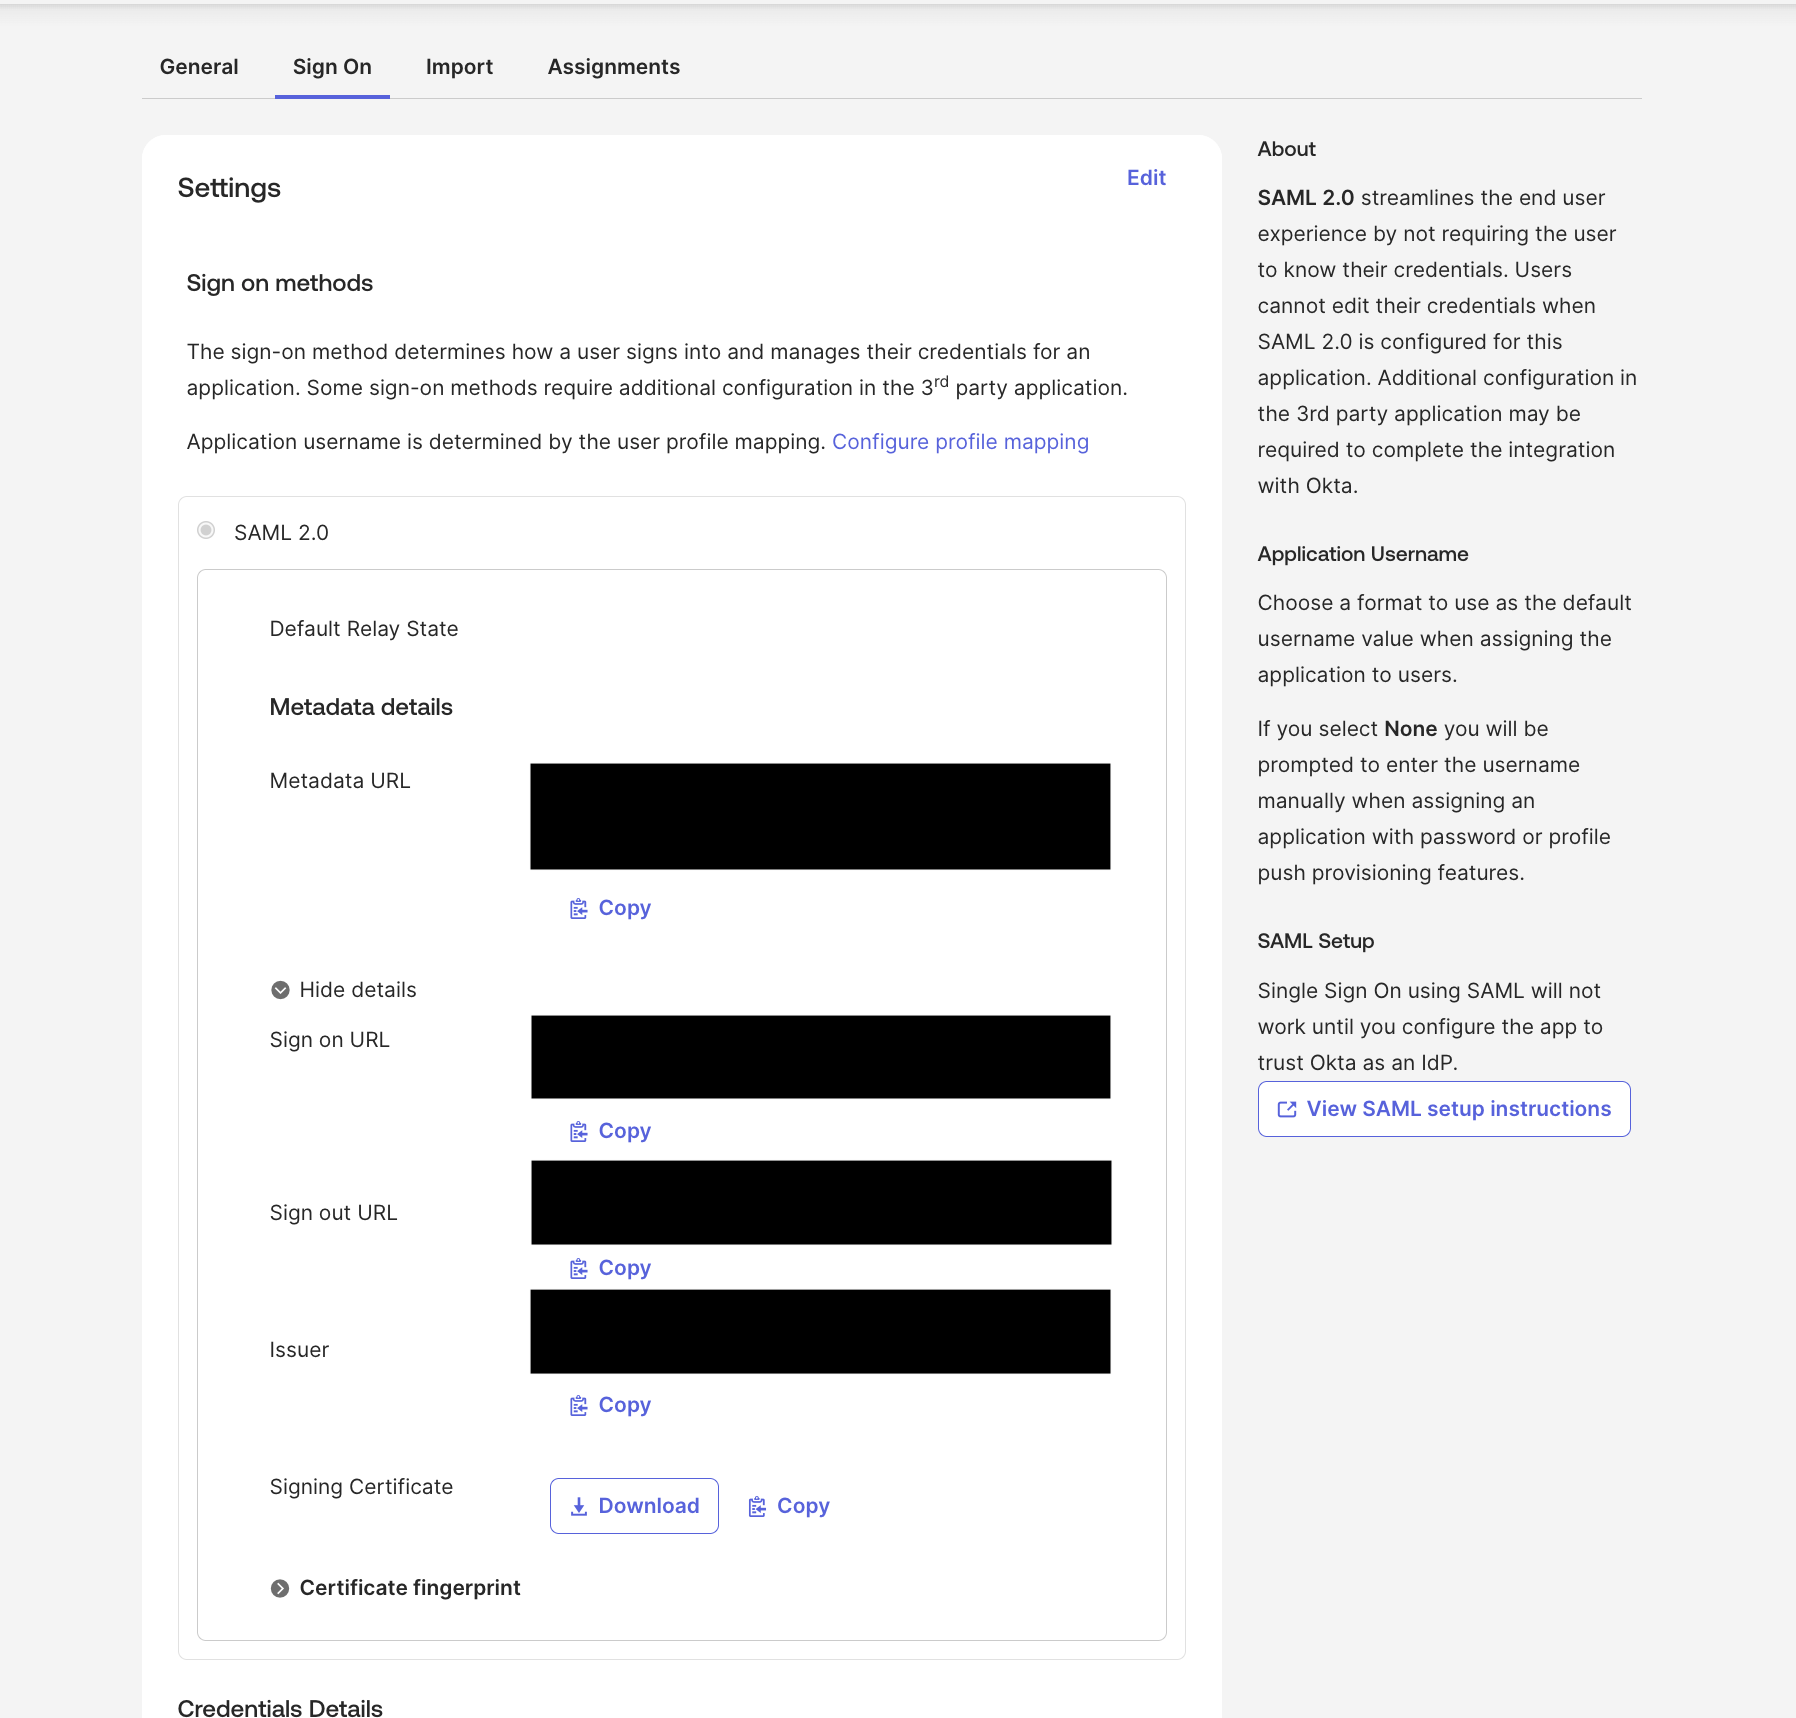The width and height of the screenshot is (1796, 1718).
Task: Copy the Sign out URL value
Action: point(608,1267)
